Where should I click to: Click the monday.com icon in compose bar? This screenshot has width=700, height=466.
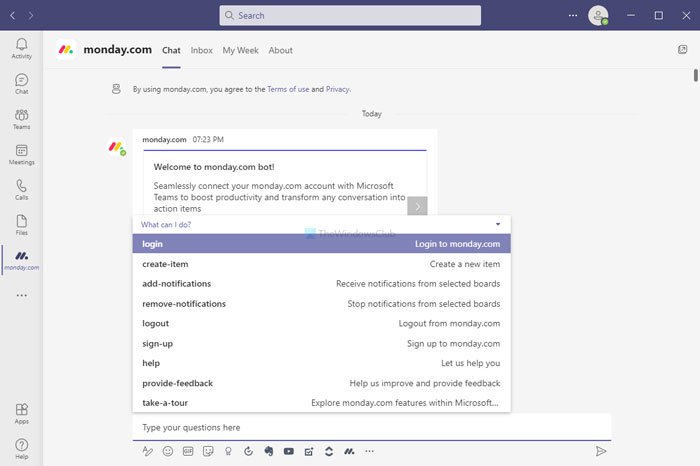(x=349, y=451)
